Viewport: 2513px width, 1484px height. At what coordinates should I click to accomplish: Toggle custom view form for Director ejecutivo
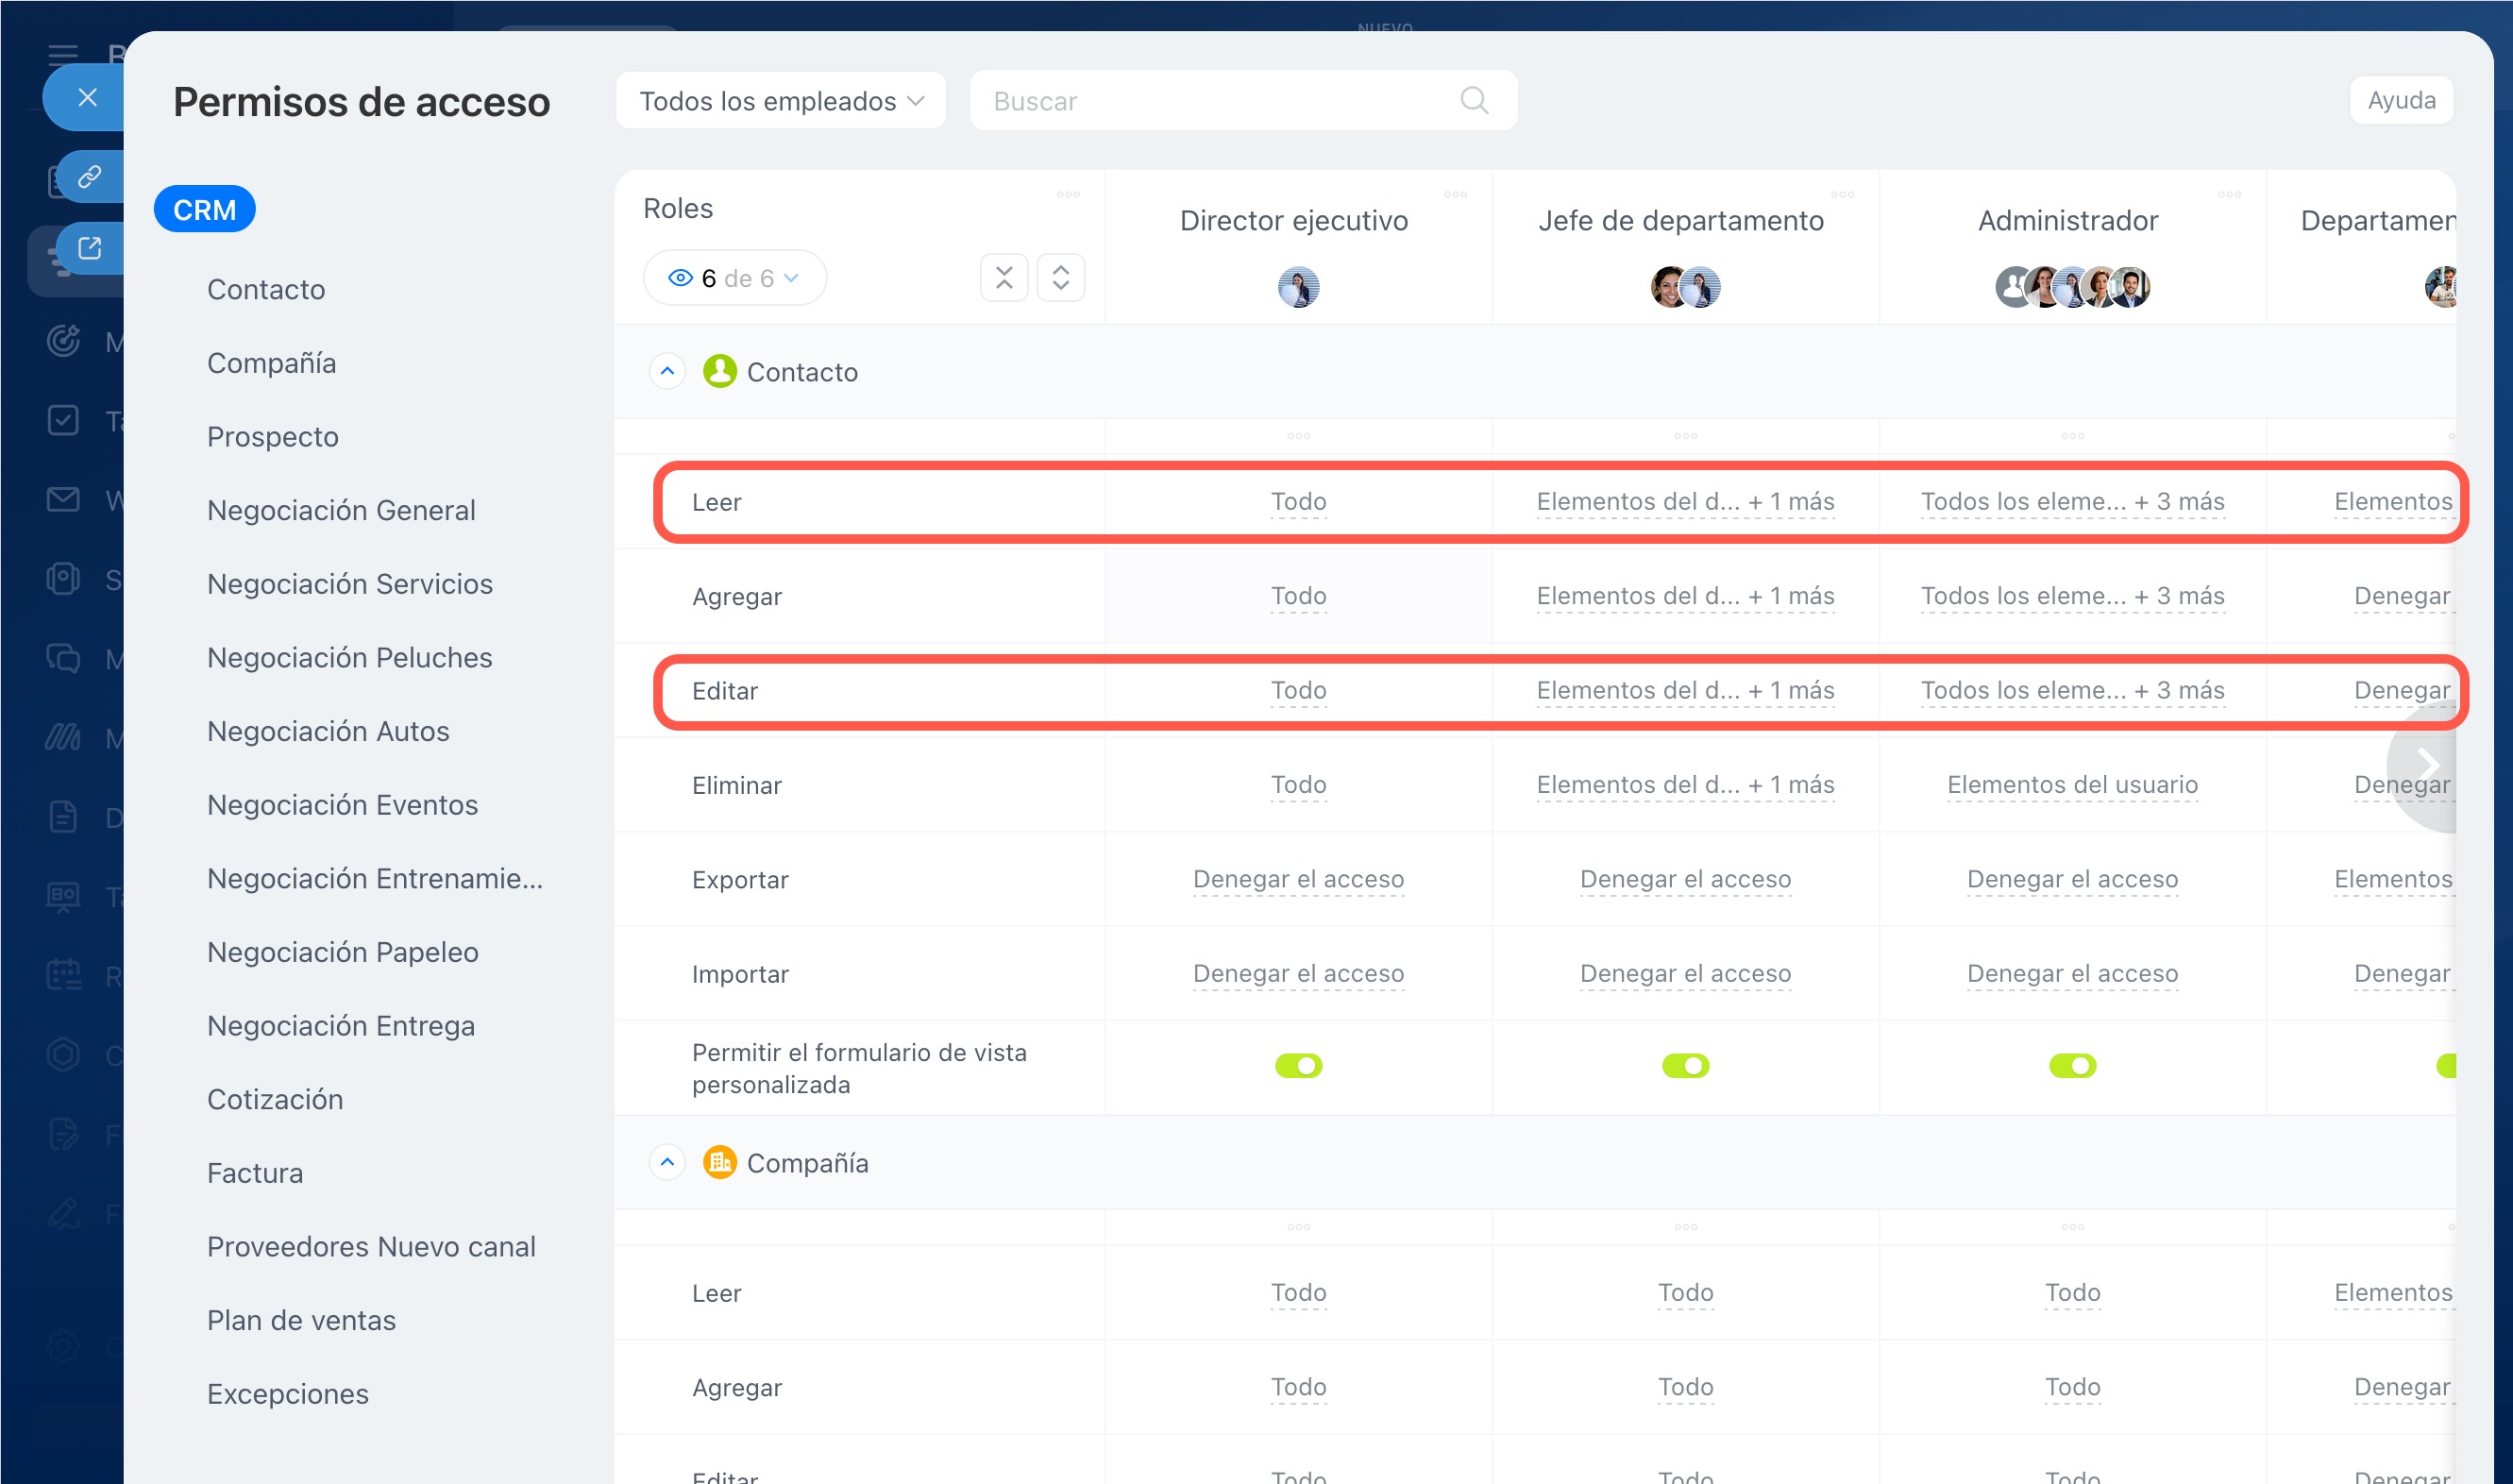[1298, 1066]
